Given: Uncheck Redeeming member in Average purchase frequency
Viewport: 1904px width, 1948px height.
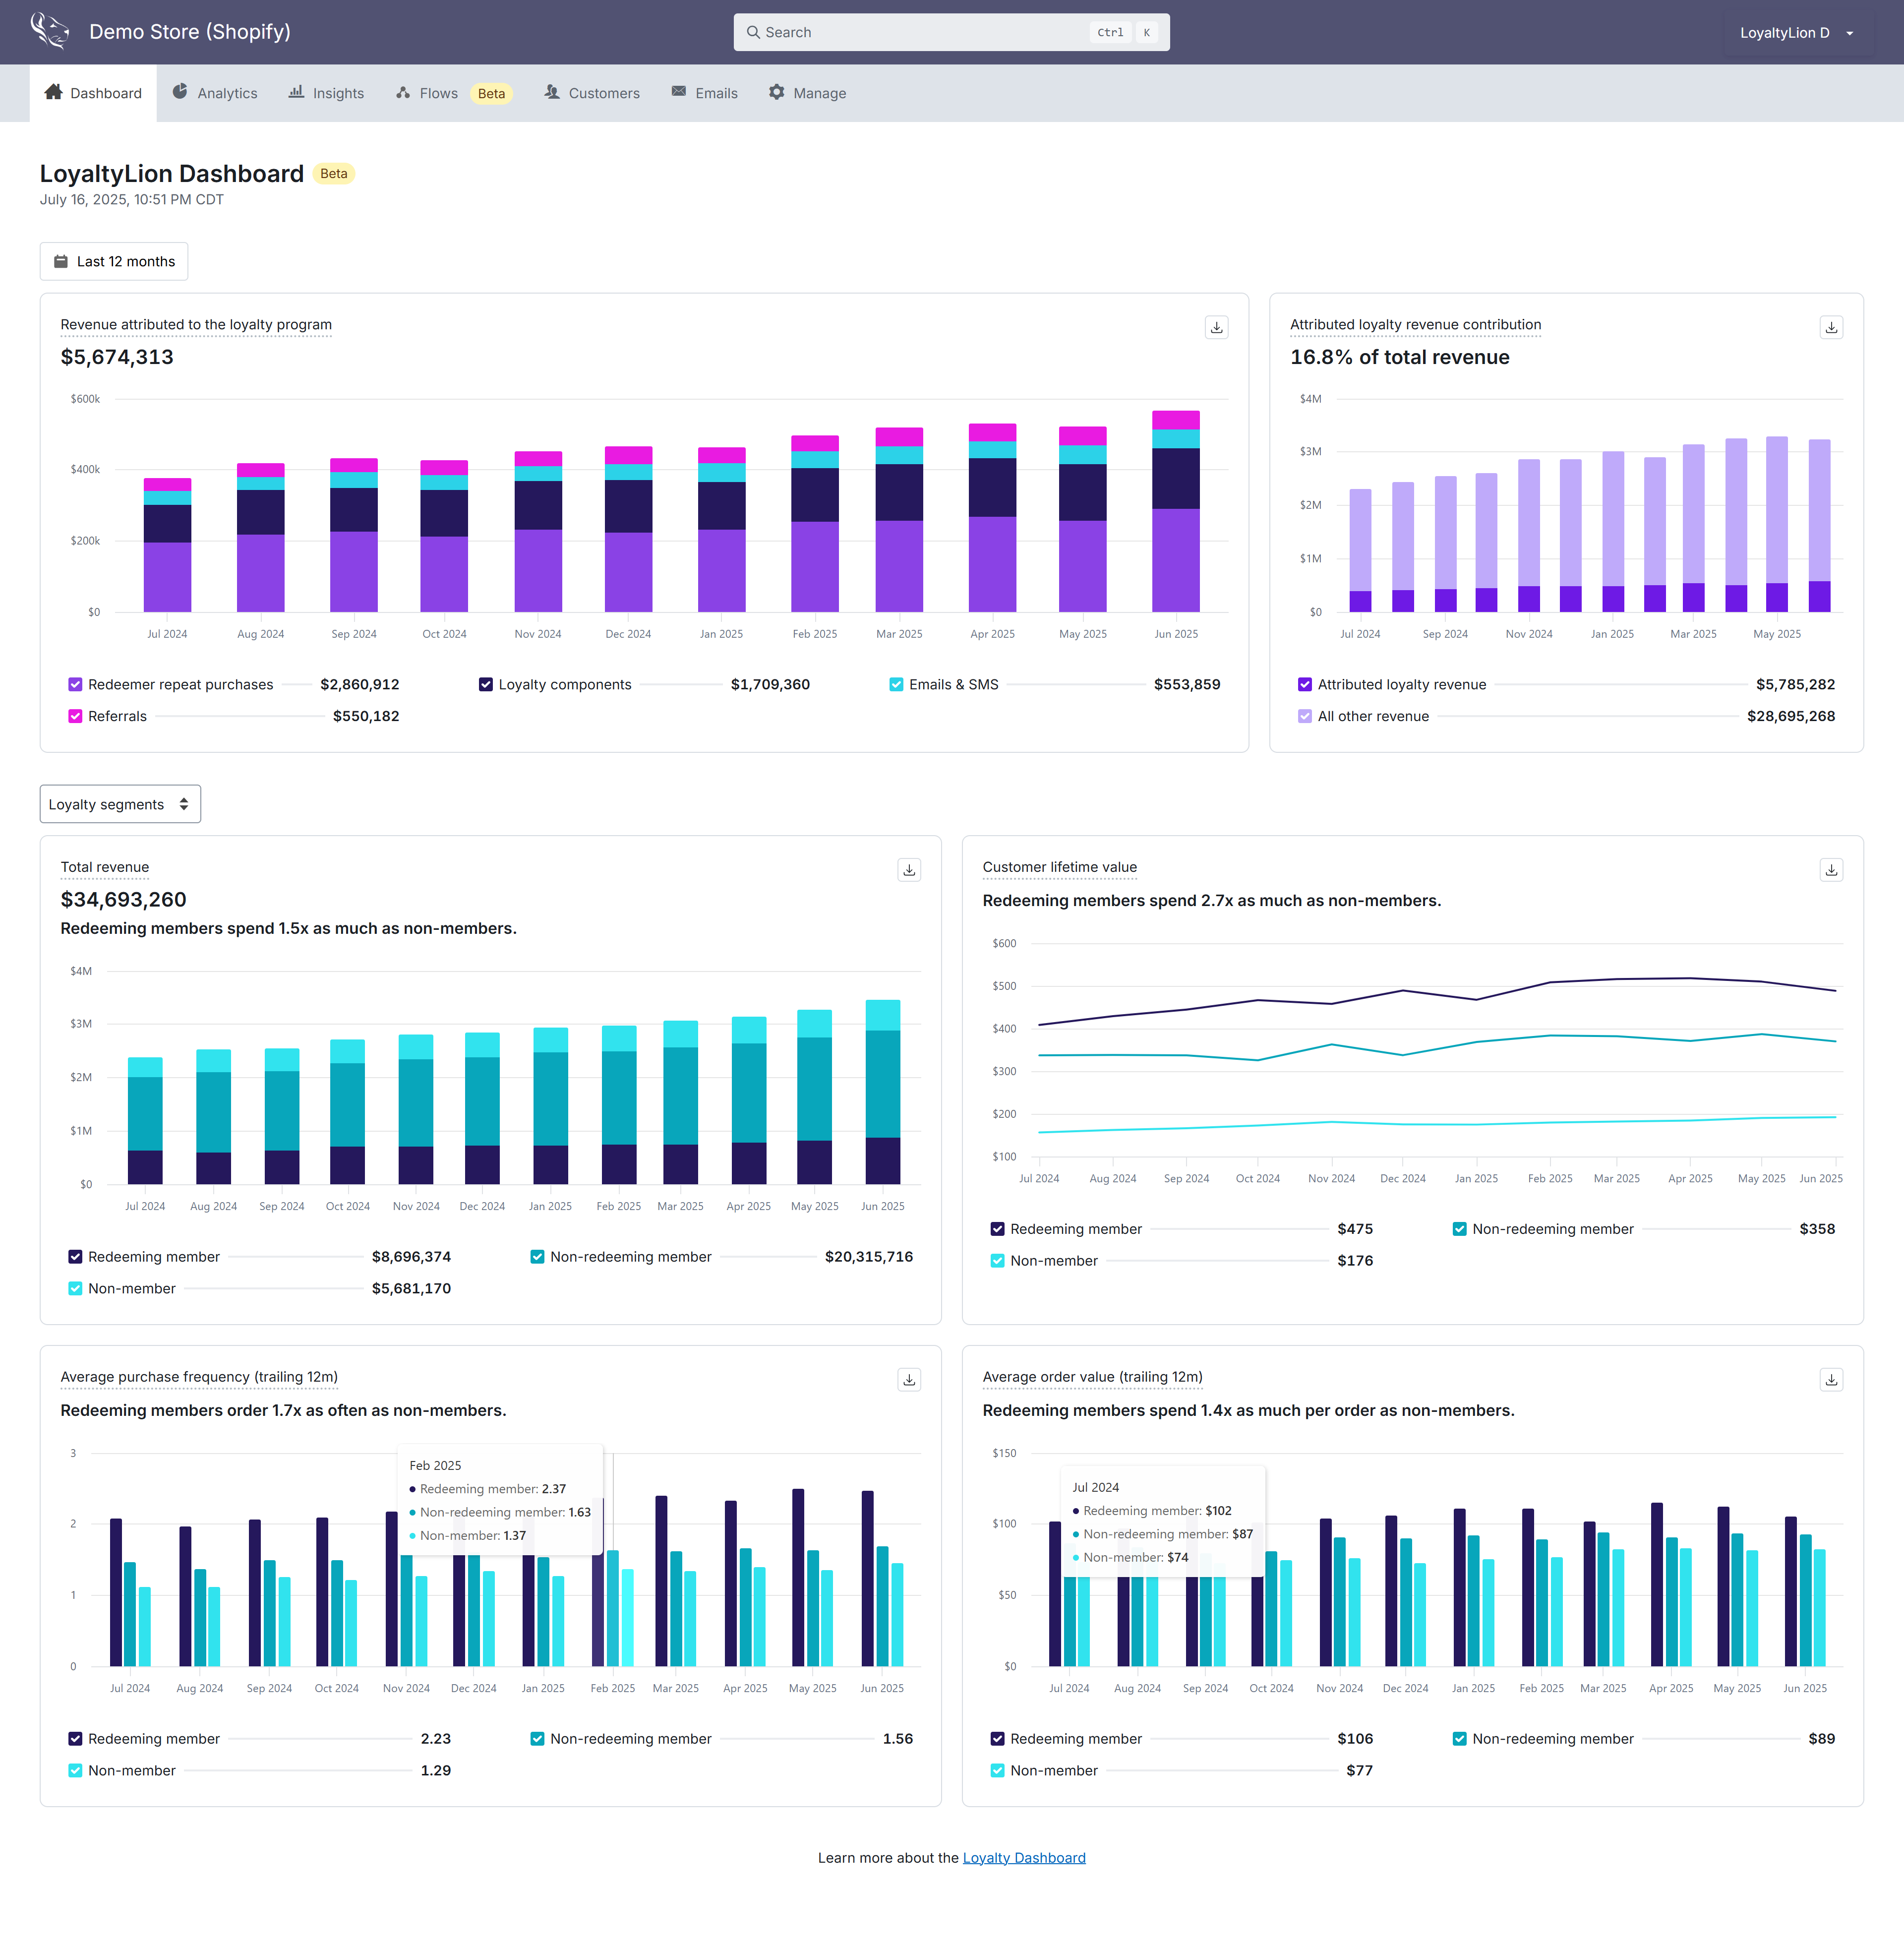Looking at the screenshot, I should (x=75, y=1739).
